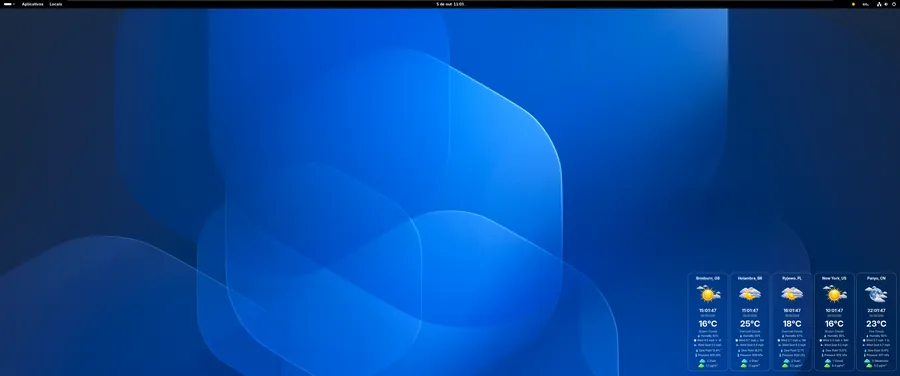This screenshot has width=900, height=376.
Task: Open the power icon in the system tray
Action: [894, 4]
